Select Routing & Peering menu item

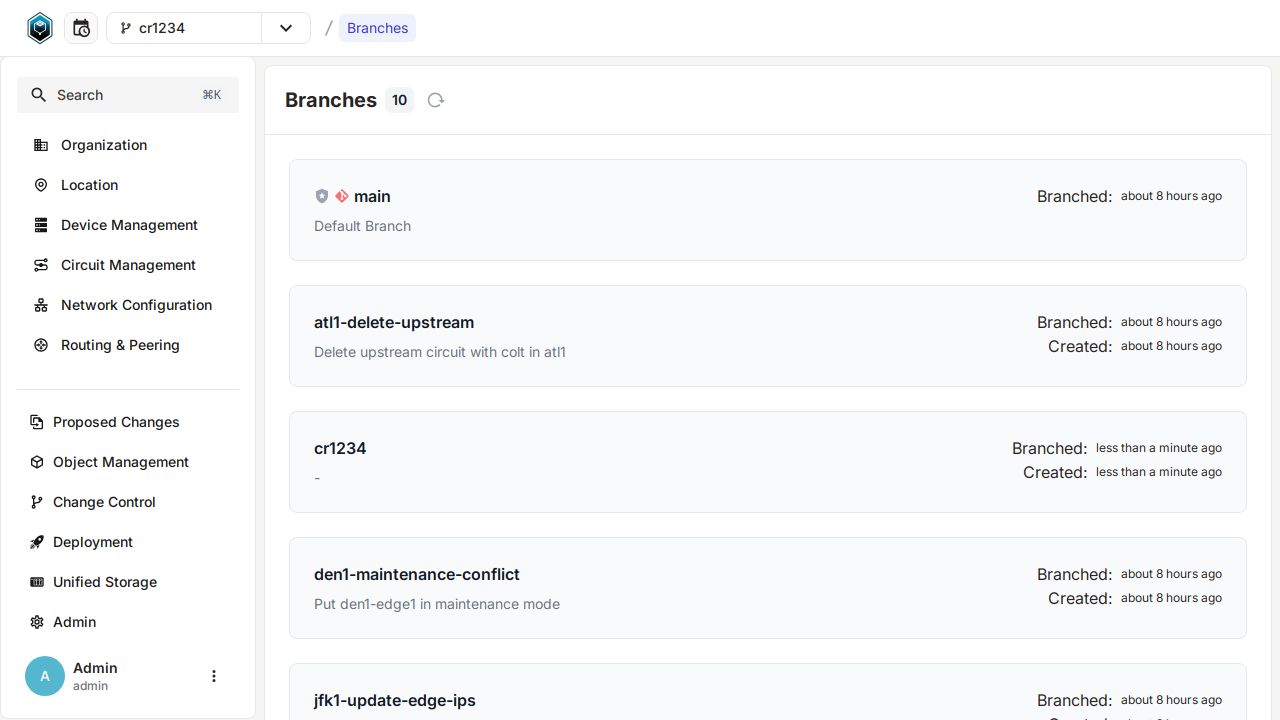pos(120,345)
